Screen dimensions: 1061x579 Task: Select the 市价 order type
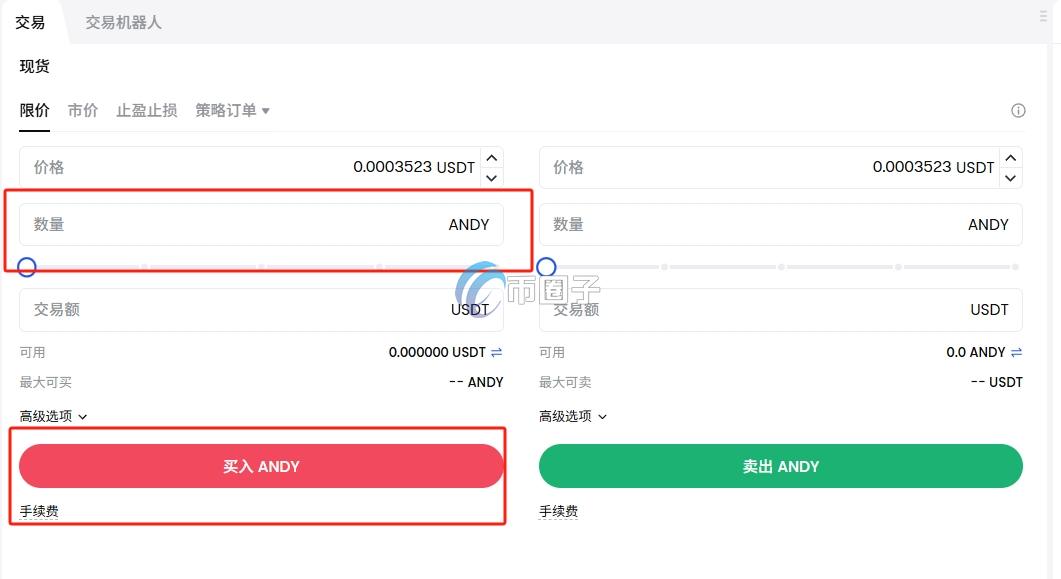(x=83, y=110)
